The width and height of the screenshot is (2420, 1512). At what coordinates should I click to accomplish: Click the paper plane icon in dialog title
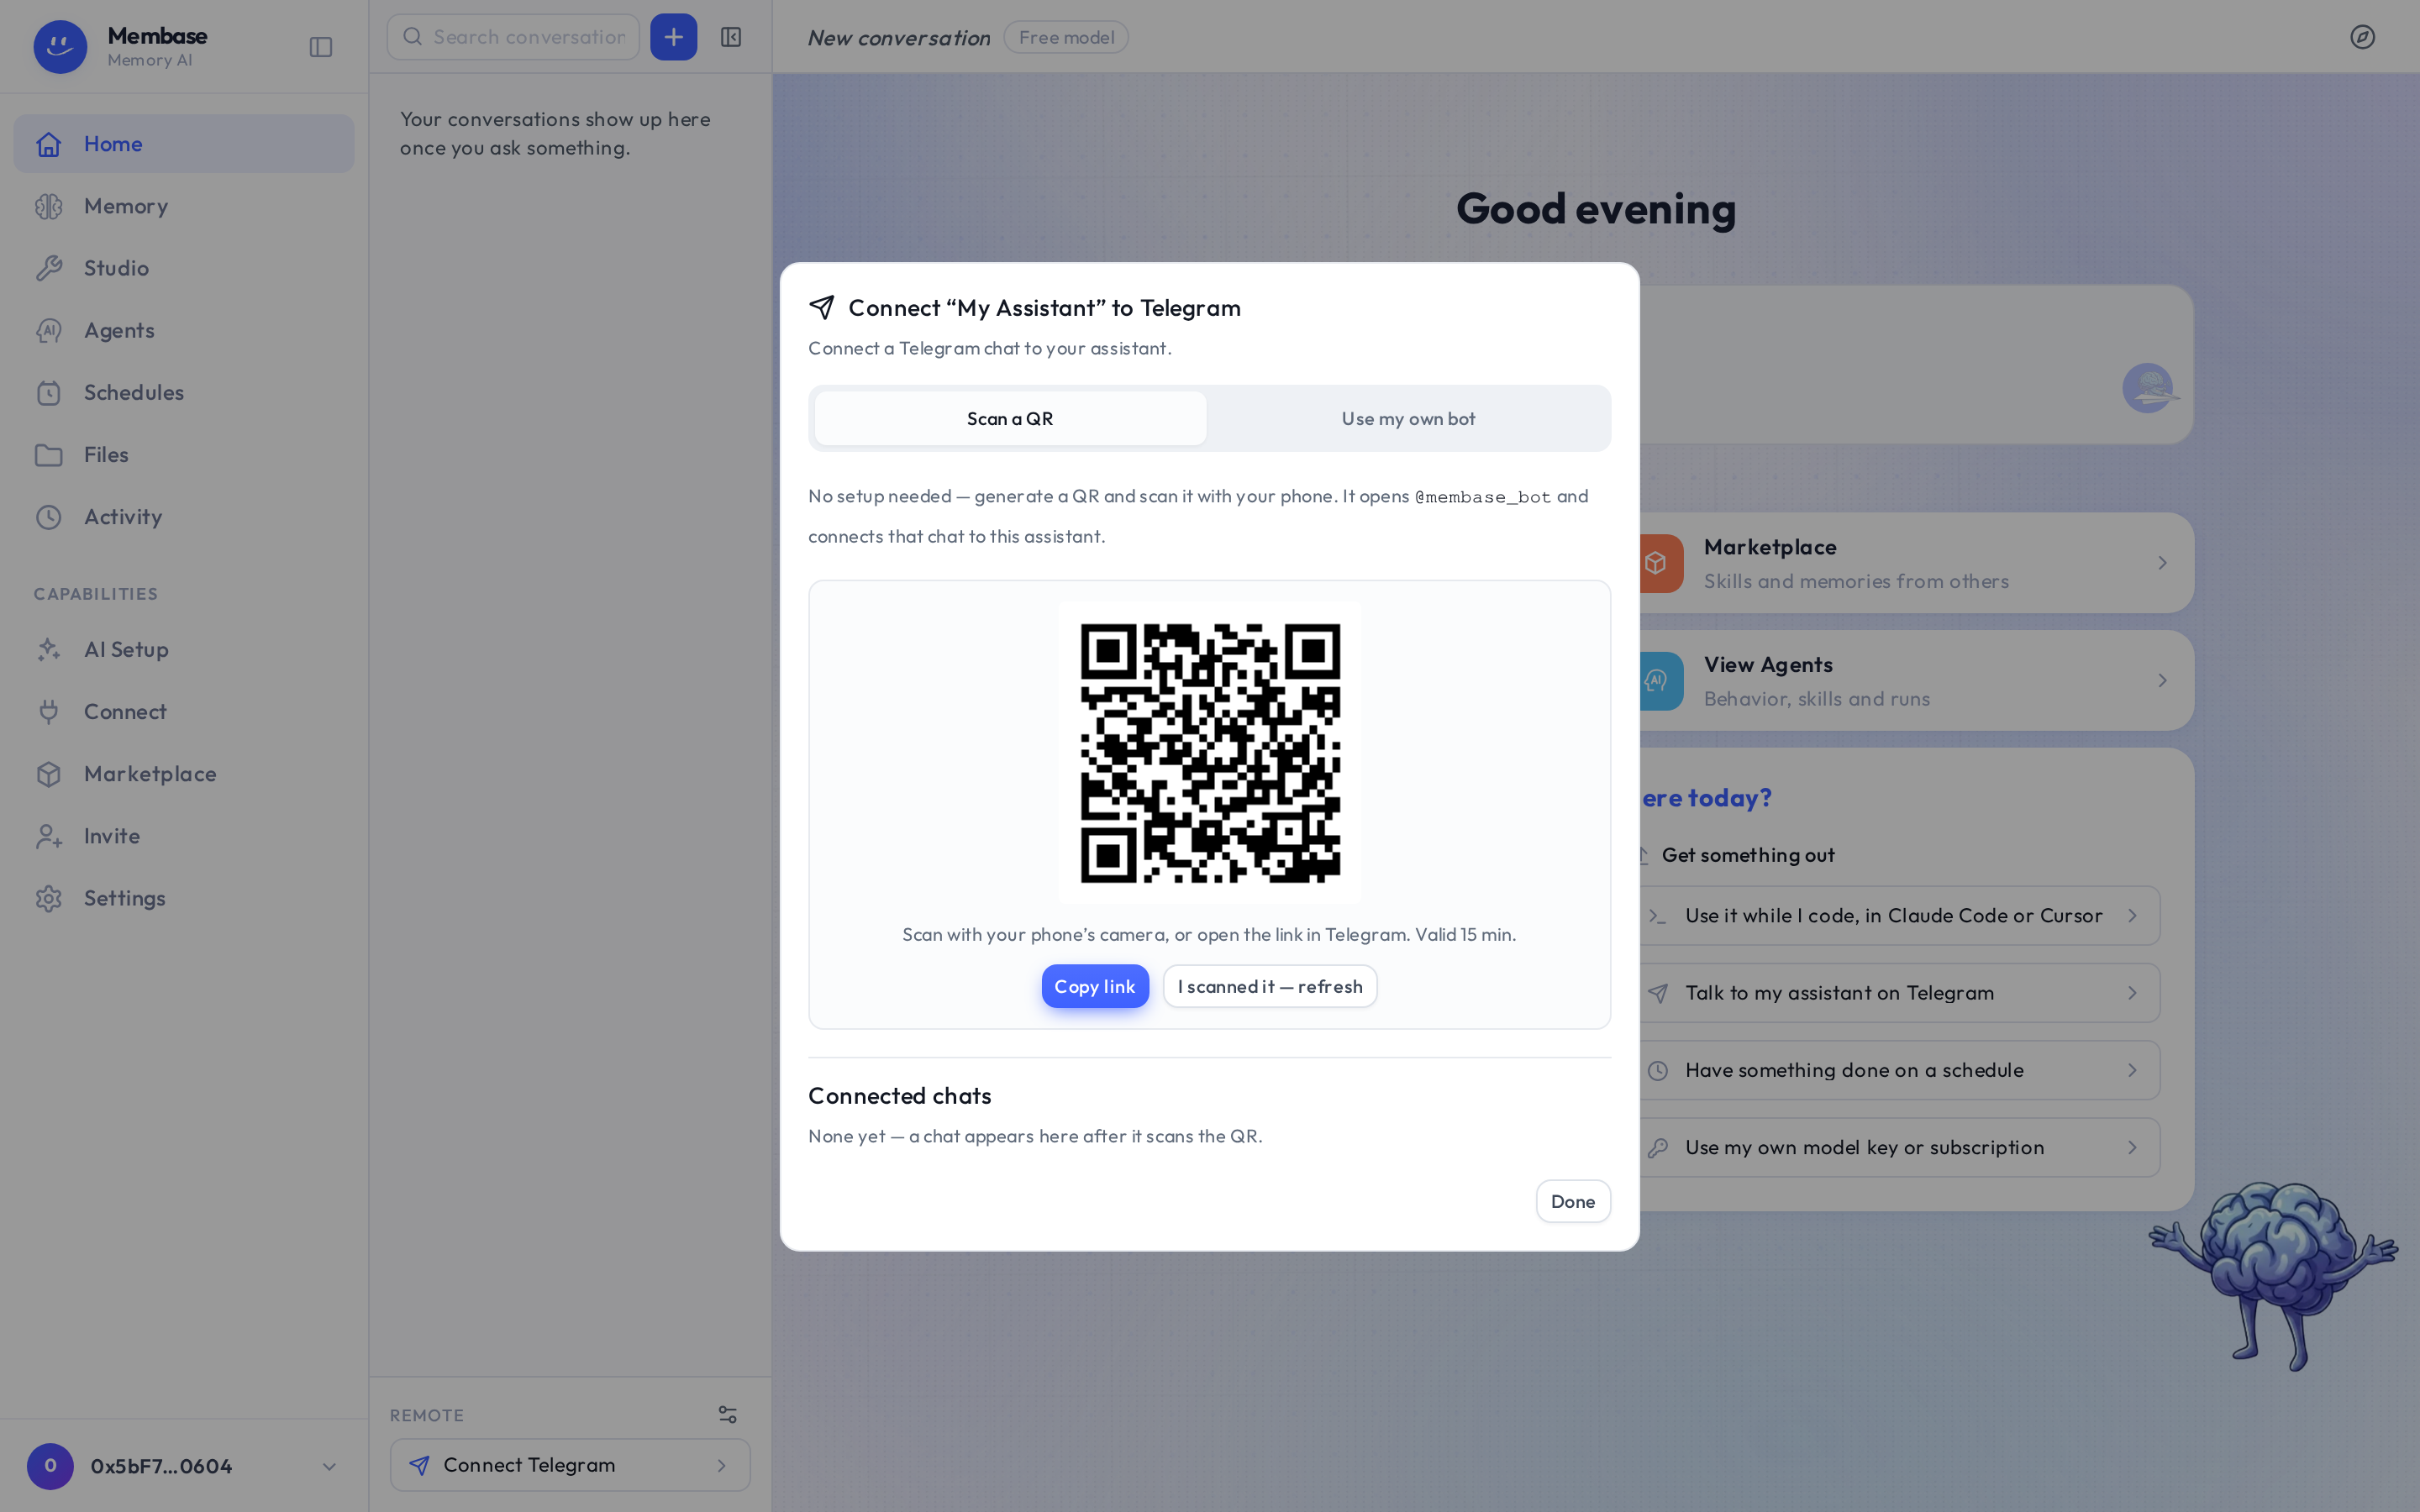pyautogui.click(x=822, y=307)
